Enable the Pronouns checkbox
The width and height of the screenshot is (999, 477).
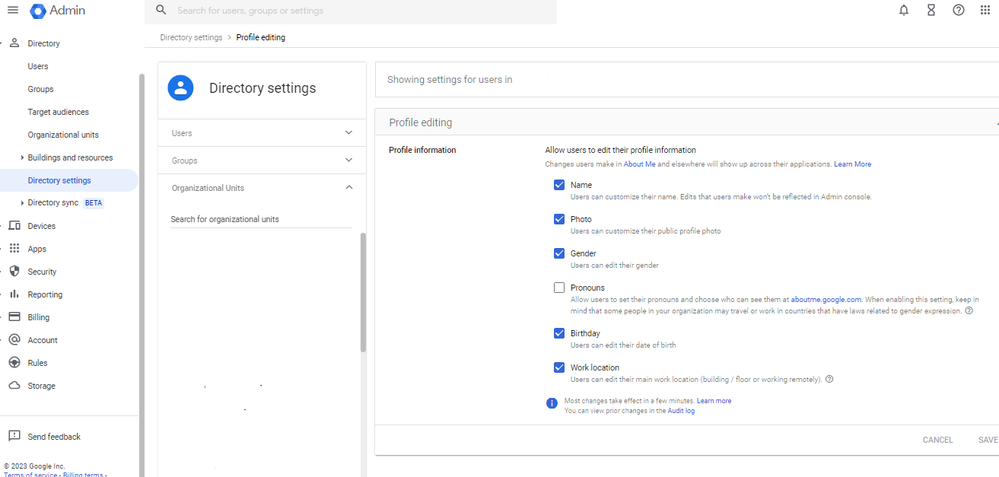click(x=559, y=288)
